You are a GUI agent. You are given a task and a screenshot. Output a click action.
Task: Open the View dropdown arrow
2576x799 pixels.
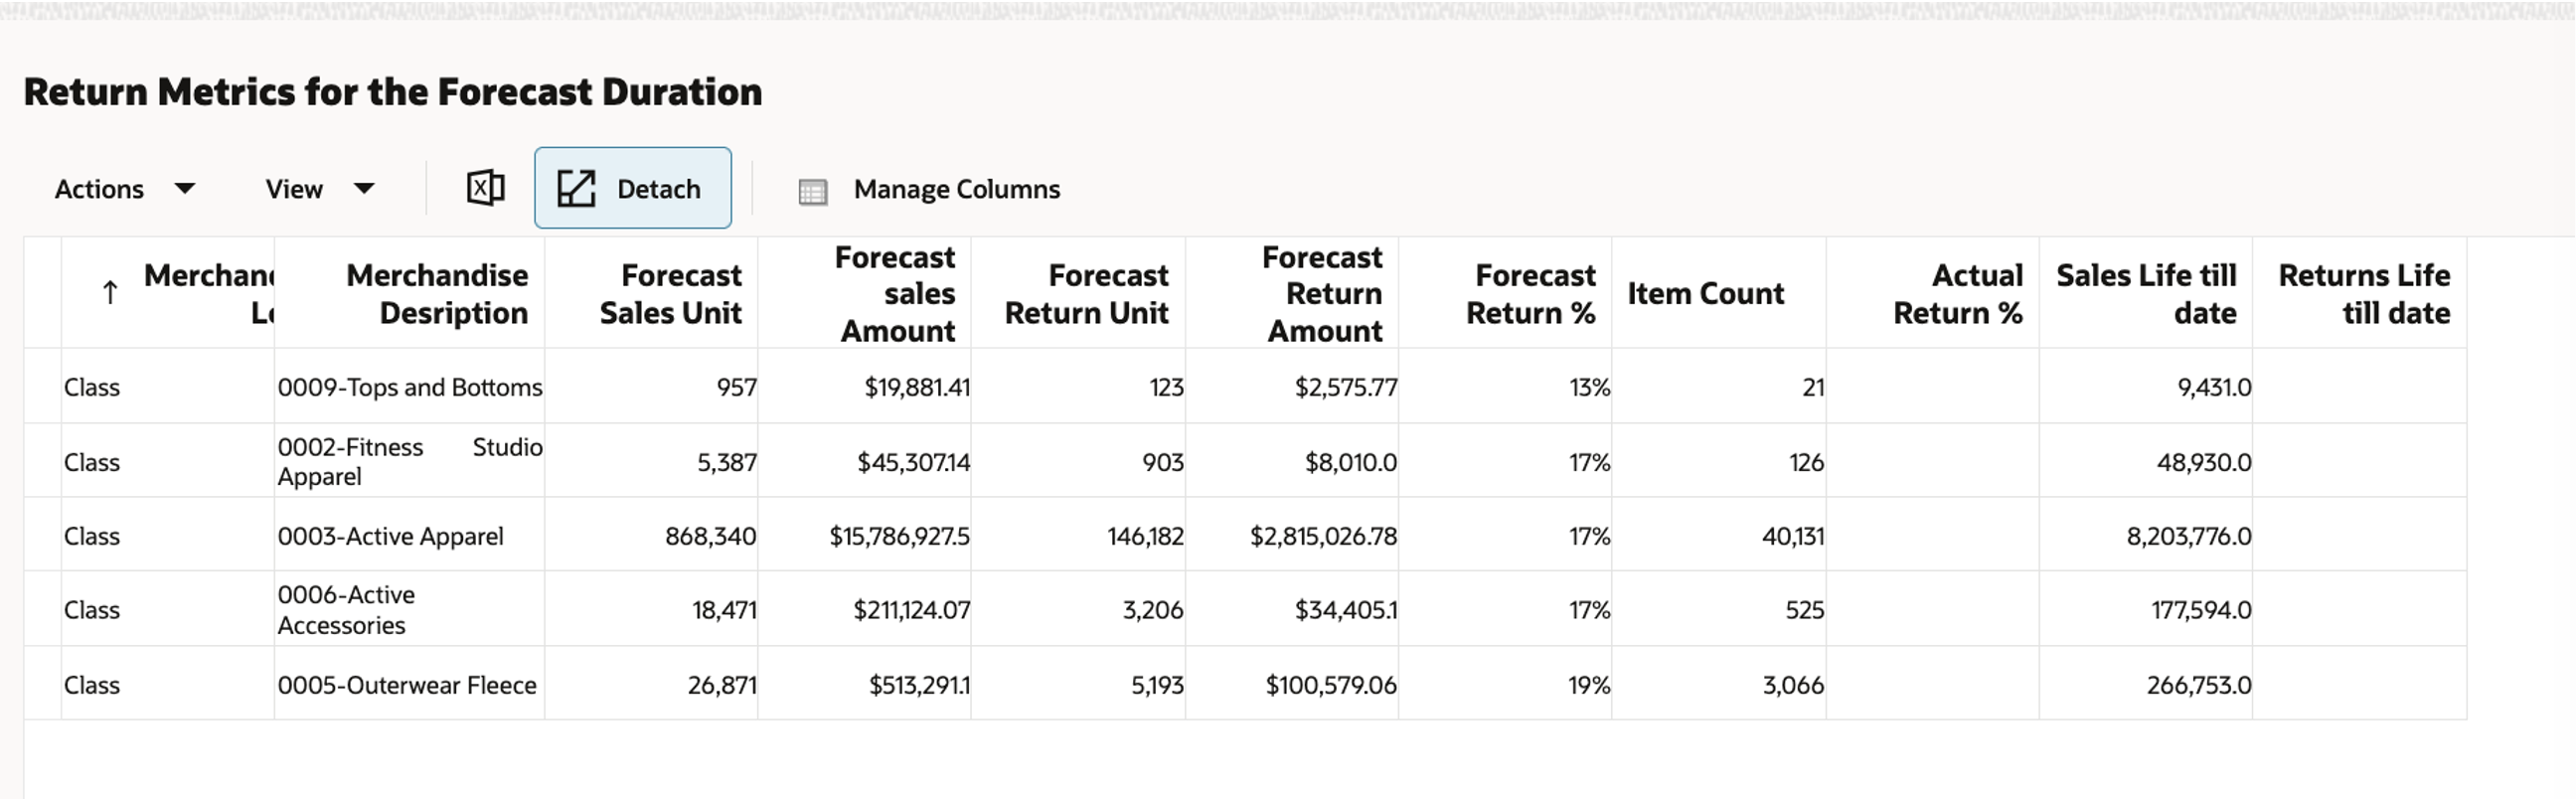pos(364,188)
